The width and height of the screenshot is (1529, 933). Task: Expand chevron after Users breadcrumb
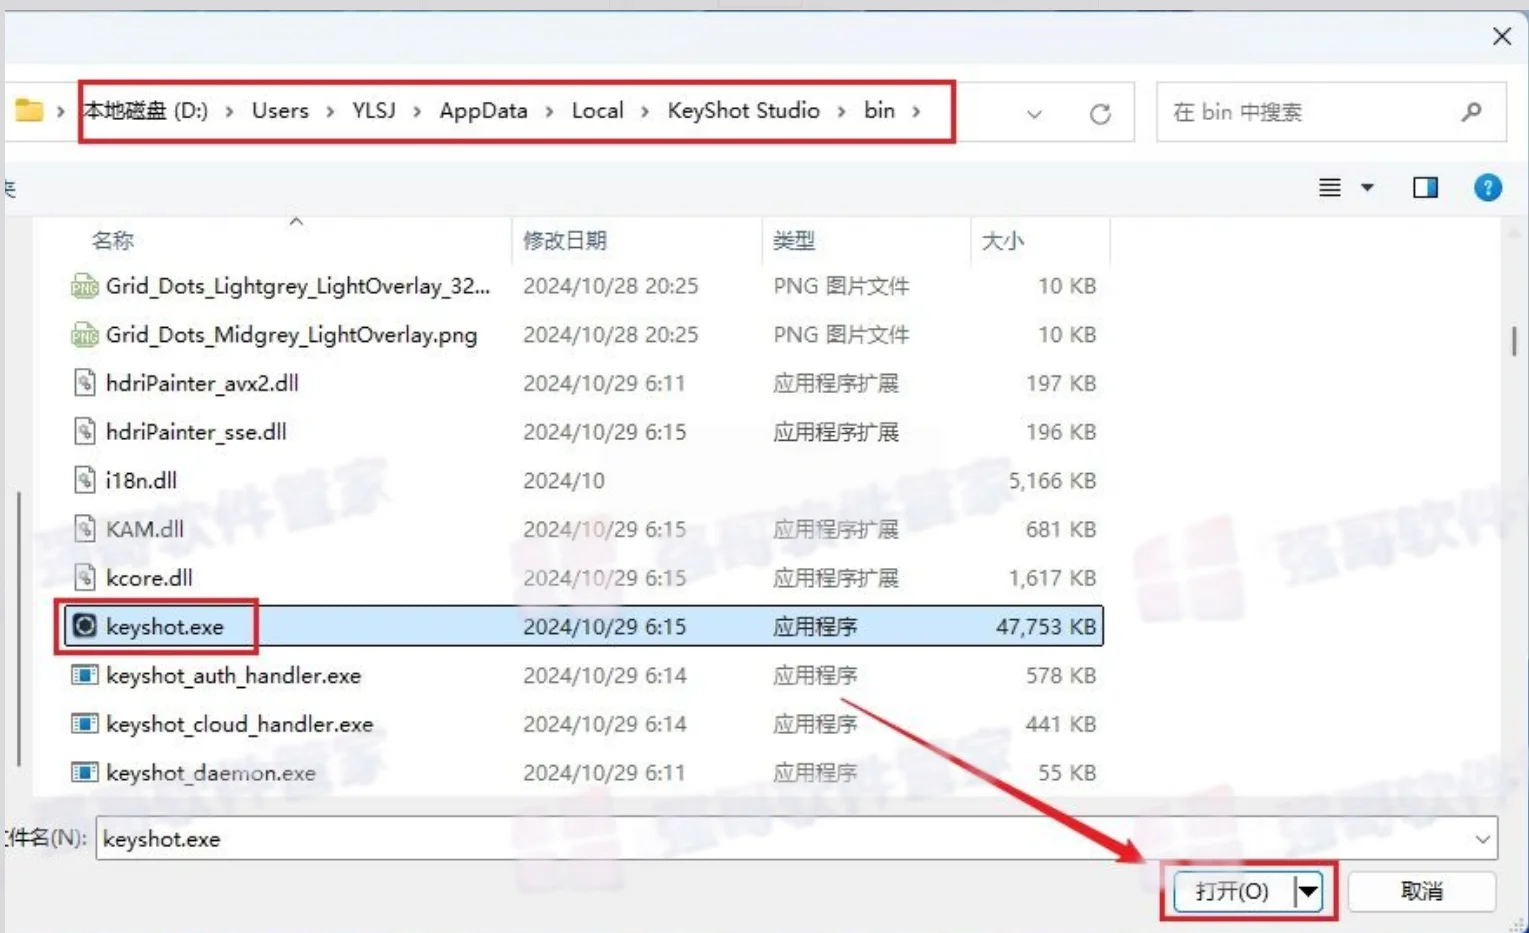click(x=330, y=111)
